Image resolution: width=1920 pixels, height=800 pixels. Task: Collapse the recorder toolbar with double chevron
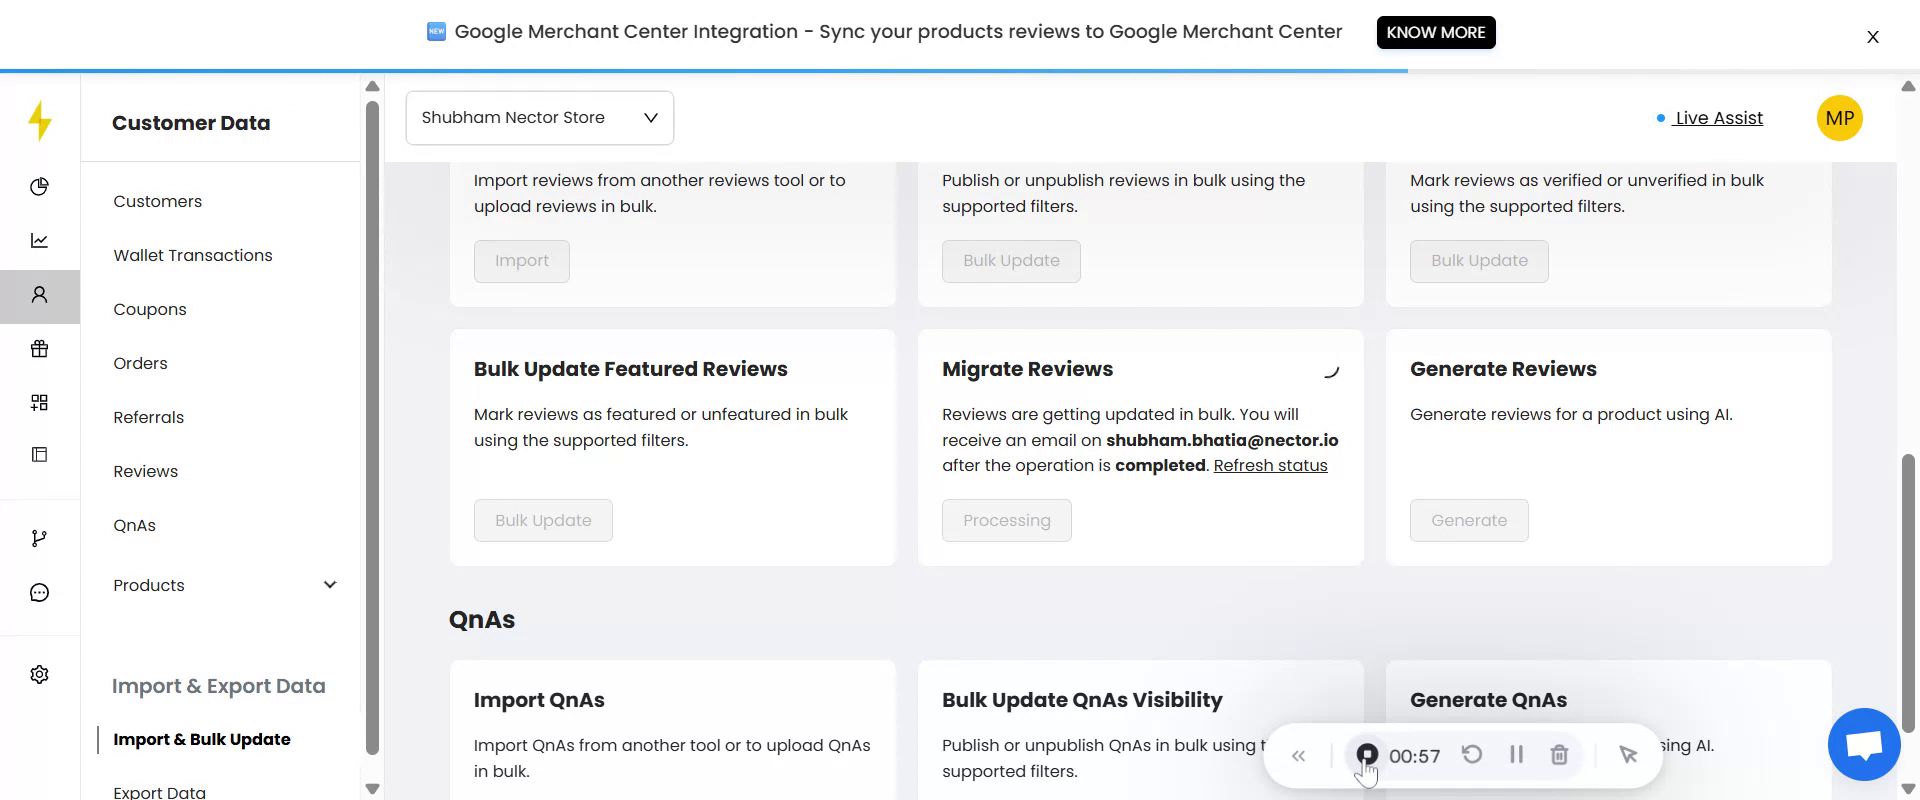tap(1298, 756)
